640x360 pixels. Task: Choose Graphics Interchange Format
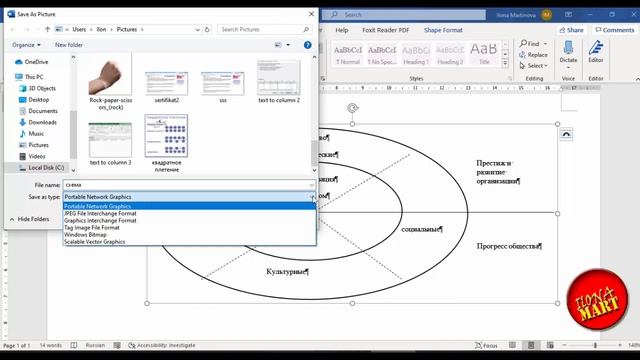click(x=189, y=220)
